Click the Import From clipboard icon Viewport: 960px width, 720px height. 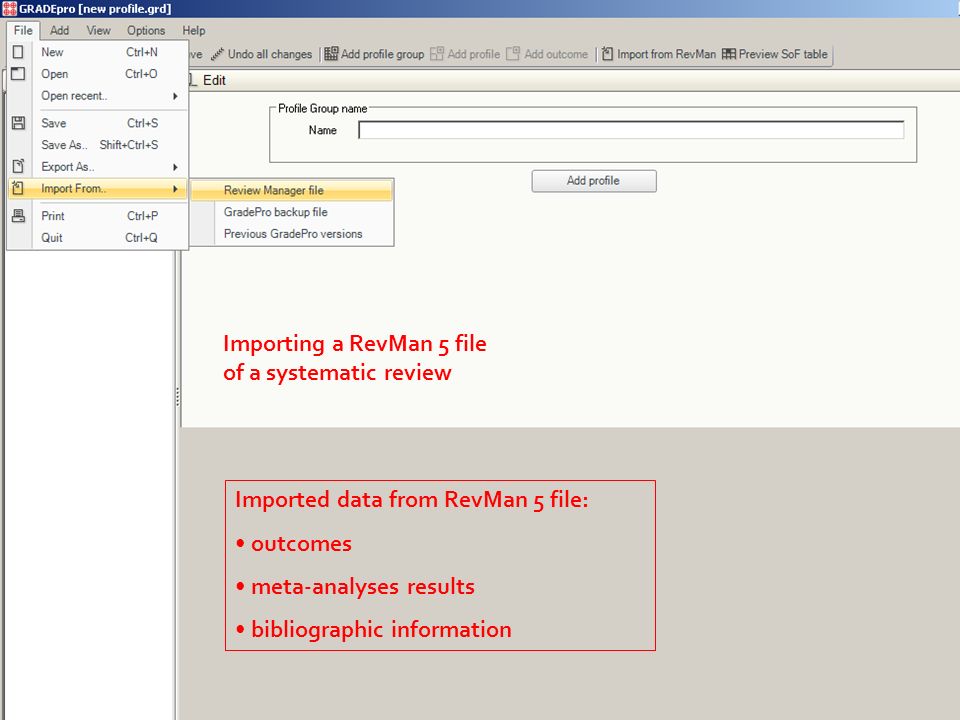18,189
